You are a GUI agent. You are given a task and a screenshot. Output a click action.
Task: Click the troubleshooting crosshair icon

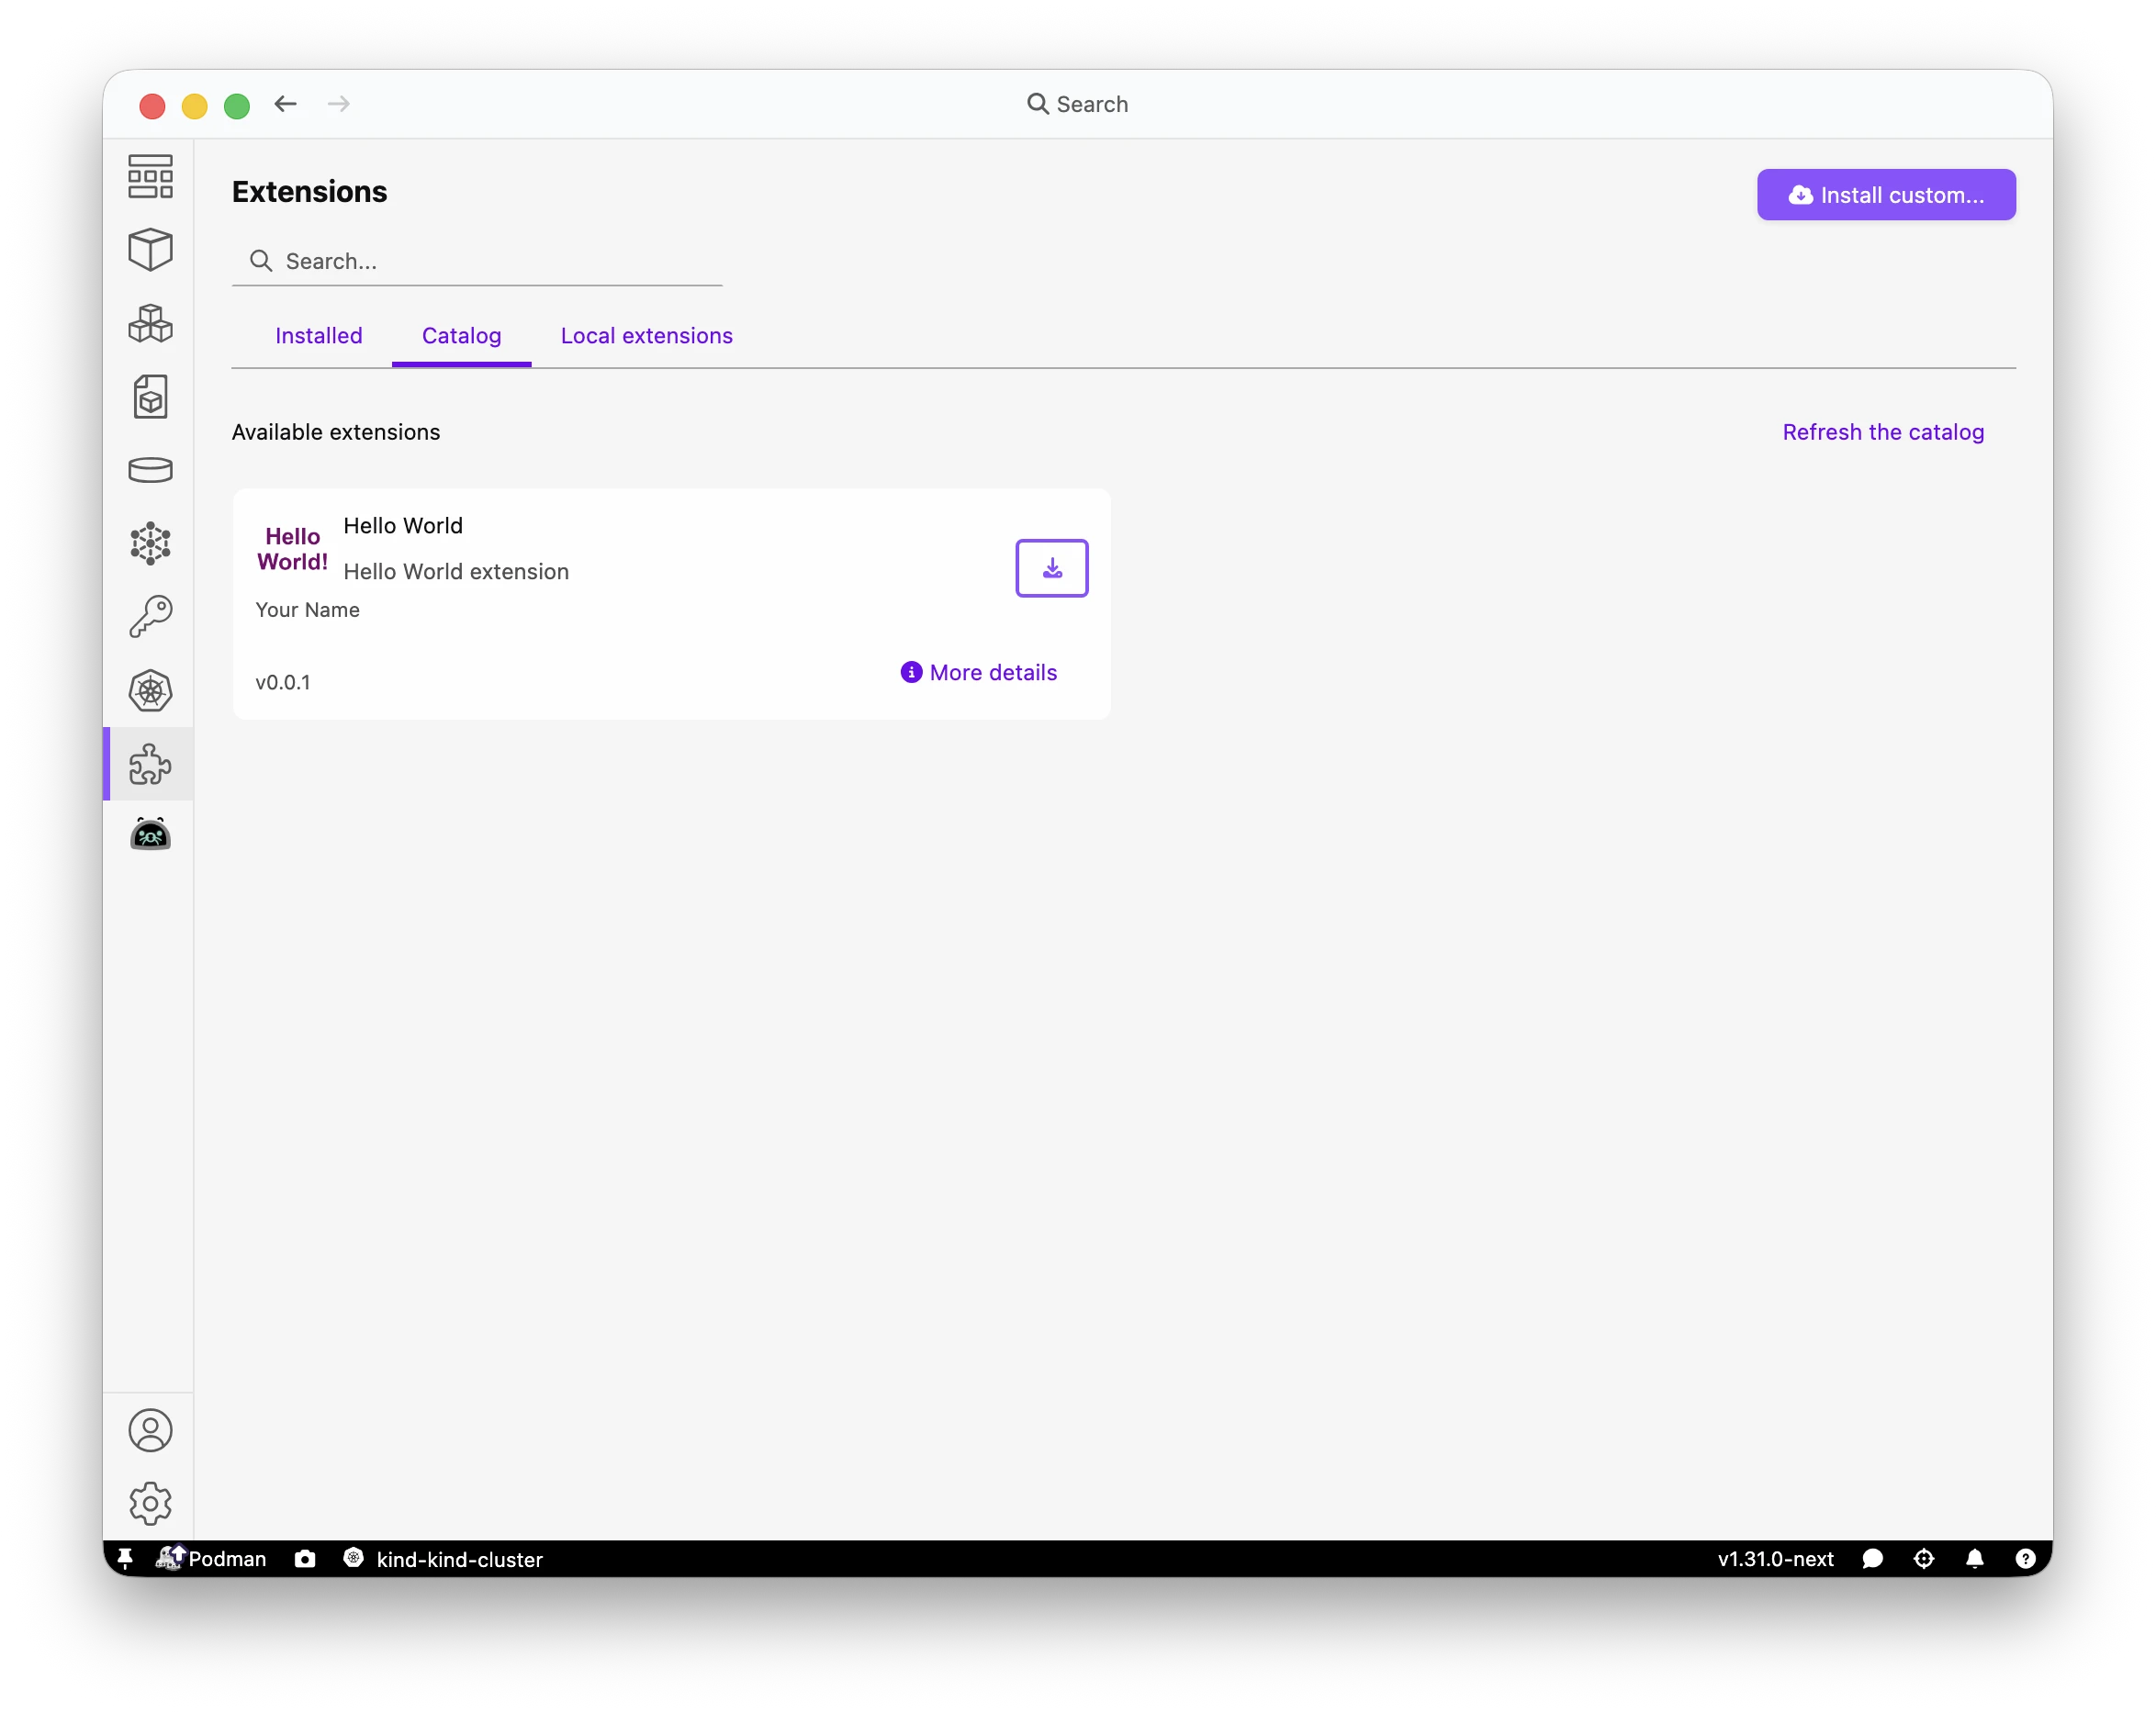coord(1923,1558)
